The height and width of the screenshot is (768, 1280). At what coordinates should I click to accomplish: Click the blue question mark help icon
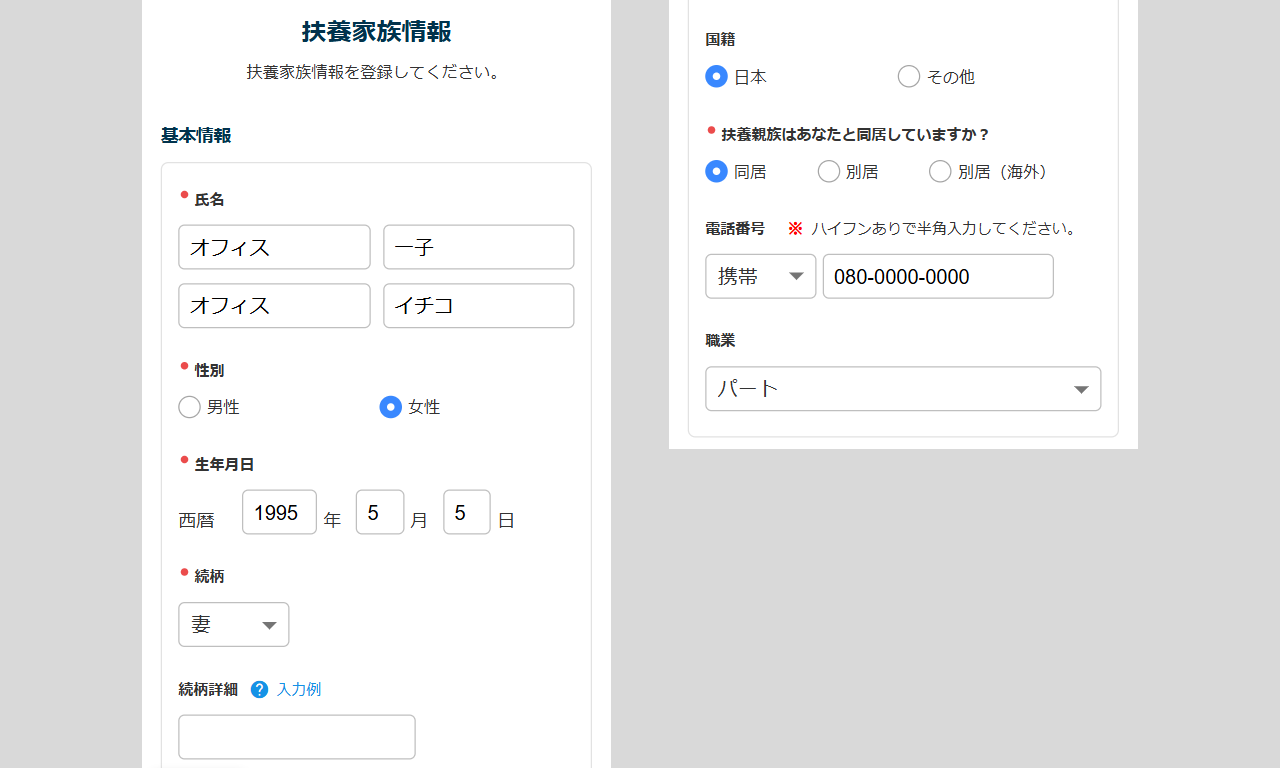pos(260,689)
